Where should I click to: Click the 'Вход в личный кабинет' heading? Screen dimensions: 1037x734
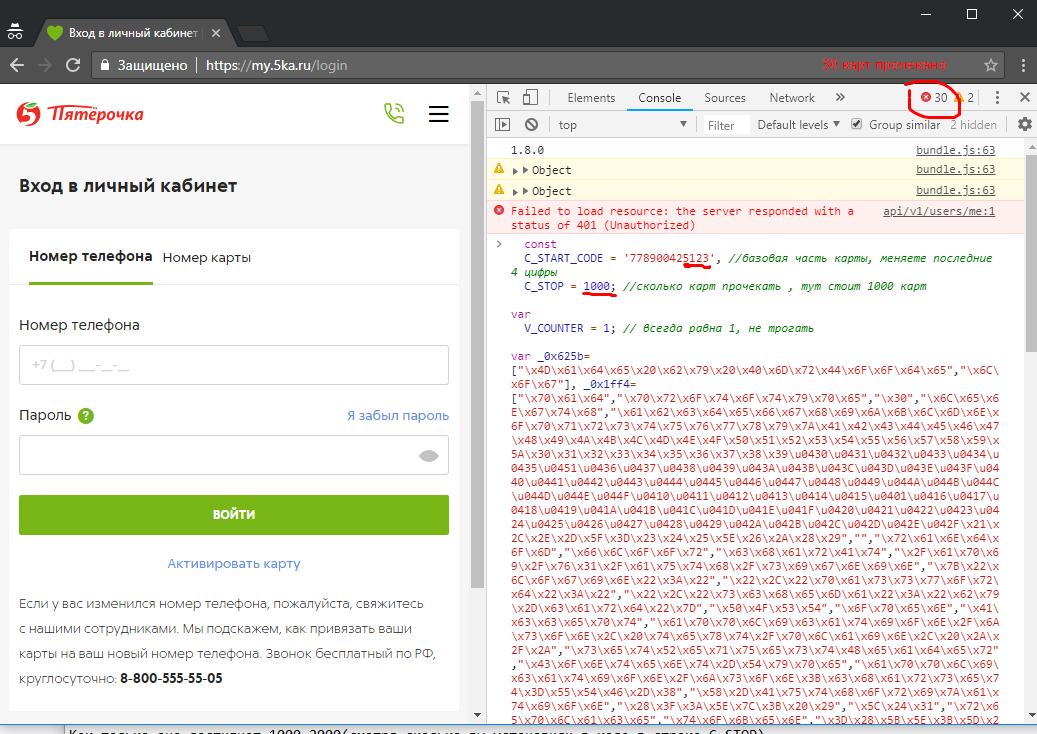point(128,186)
